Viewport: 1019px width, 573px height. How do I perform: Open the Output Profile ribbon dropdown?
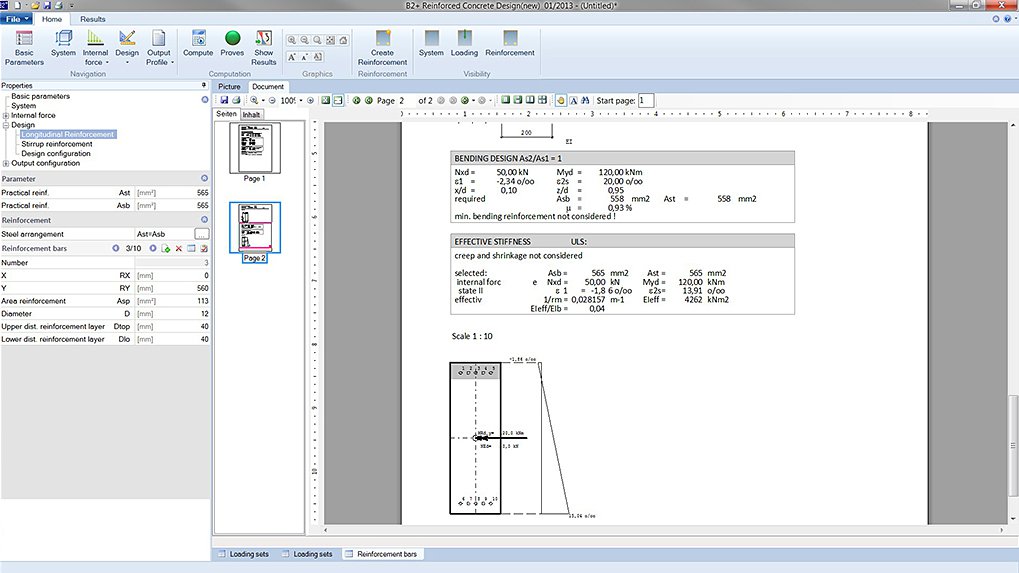click(x=159, y=47)
